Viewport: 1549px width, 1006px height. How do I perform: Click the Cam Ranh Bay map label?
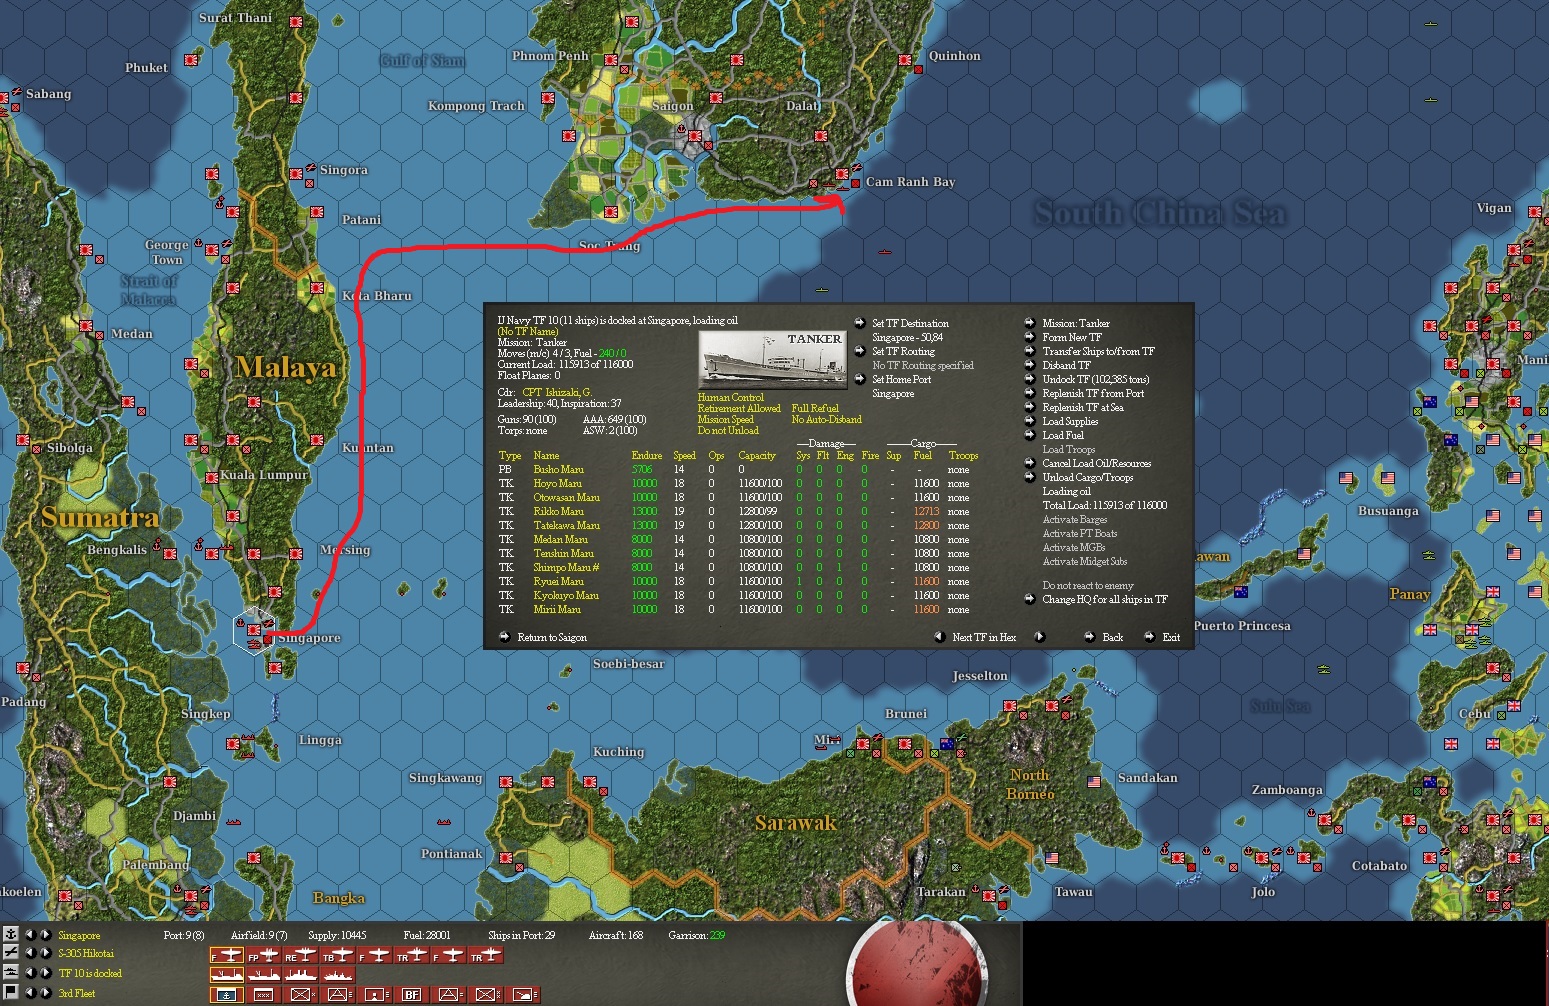pos(910,182)
